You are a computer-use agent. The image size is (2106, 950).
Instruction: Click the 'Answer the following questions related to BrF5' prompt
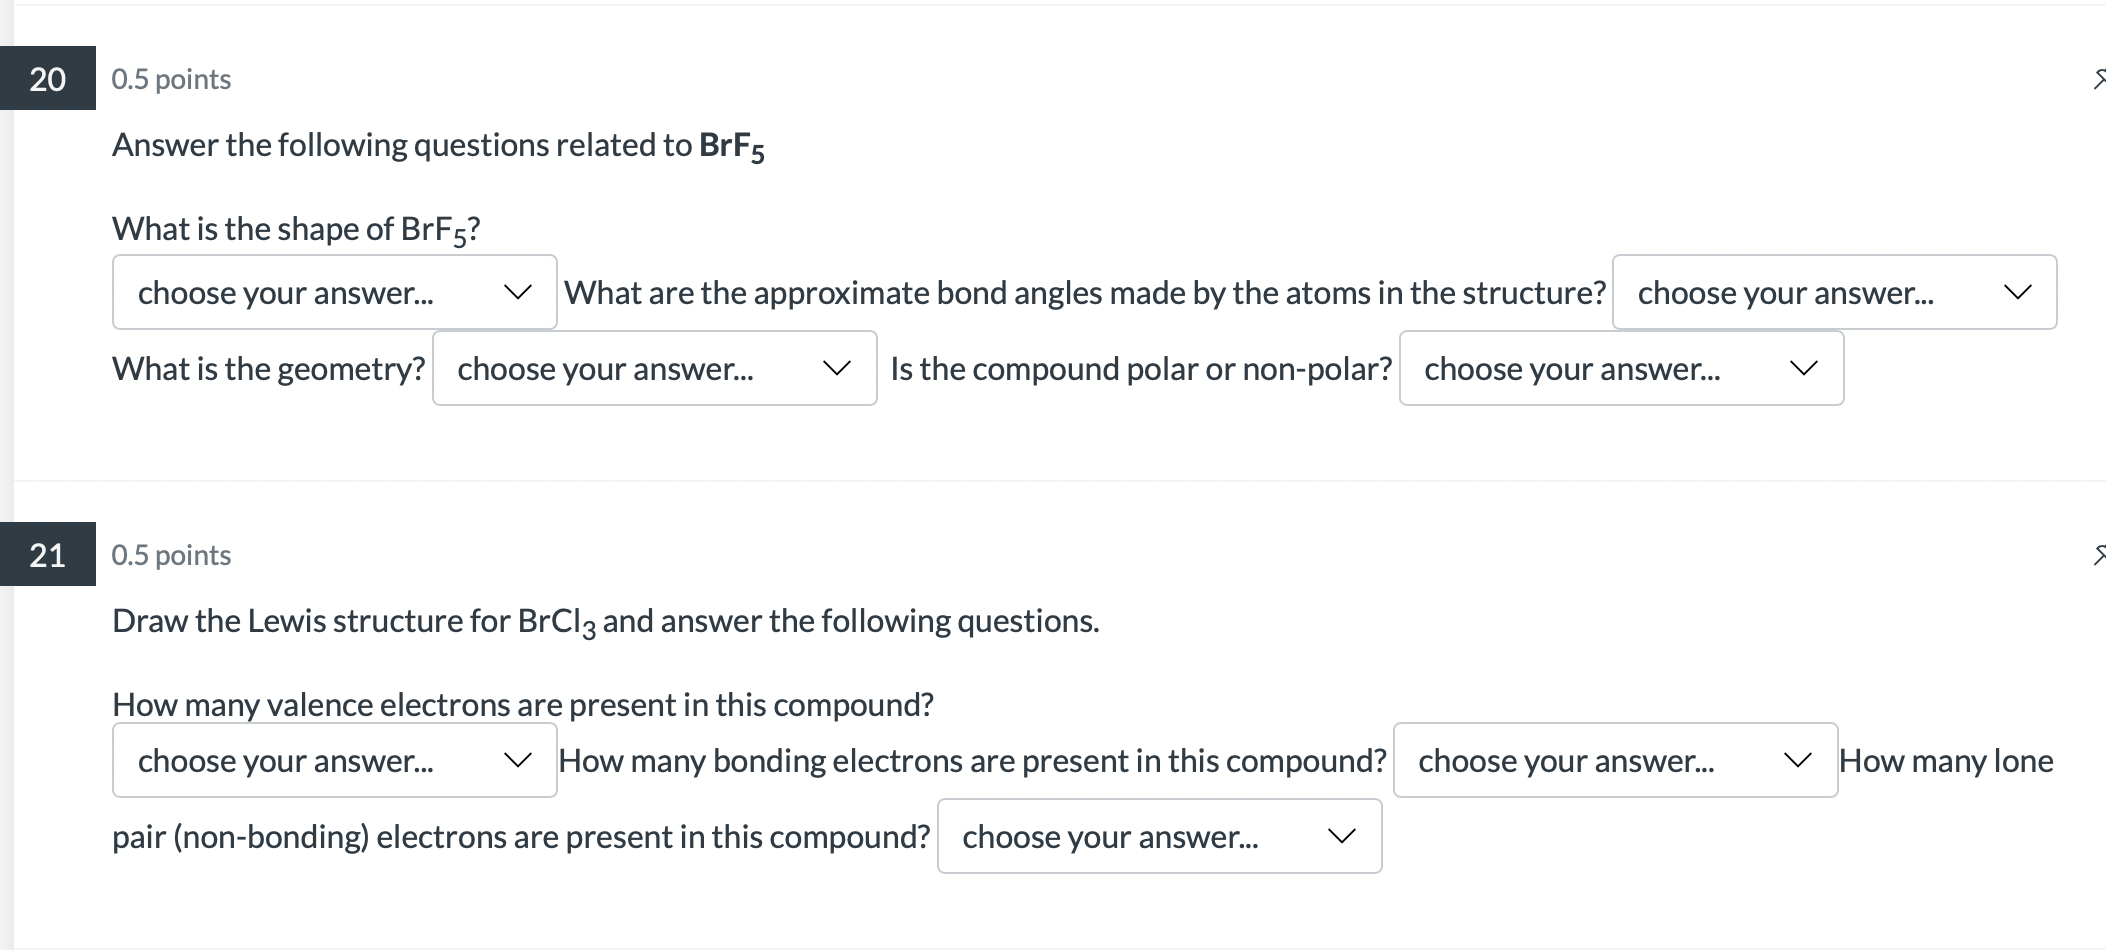tap(438, 146)
